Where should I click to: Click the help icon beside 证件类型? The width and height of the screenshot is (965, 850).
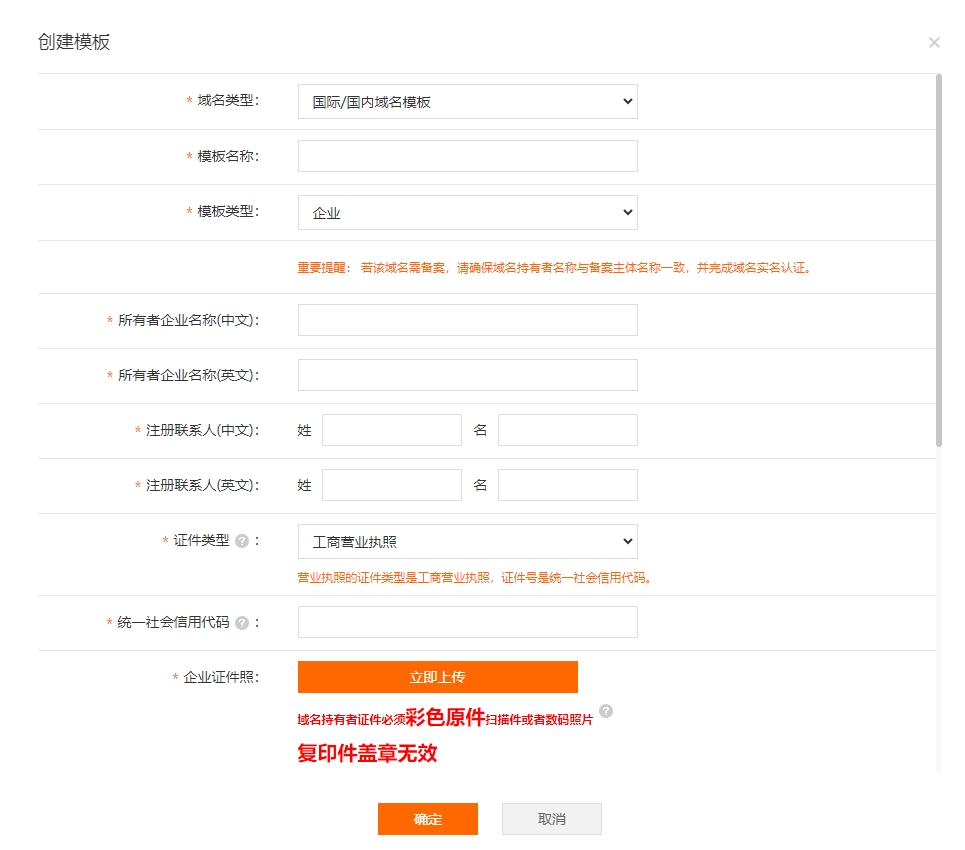[242, 541]
